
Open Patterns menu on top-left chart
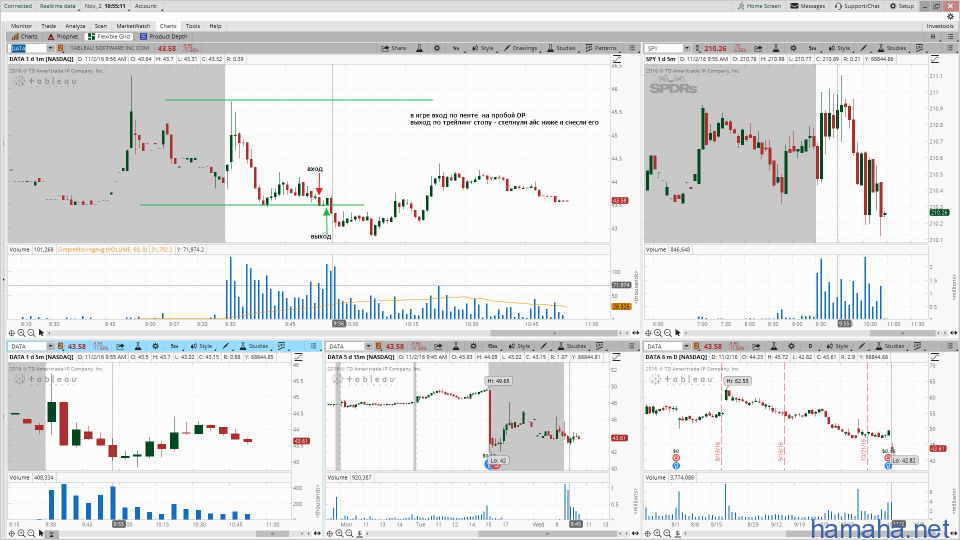(601, 48)
